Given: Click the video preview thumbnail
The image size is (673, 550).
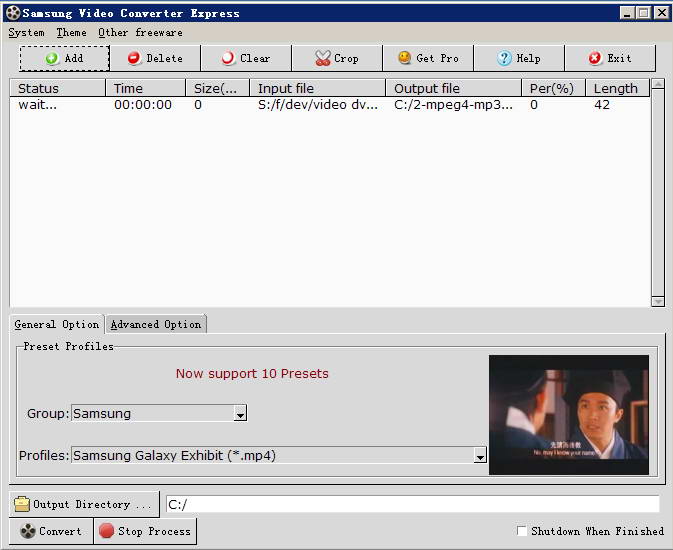Looking at the screenshot, I should 569,415.
